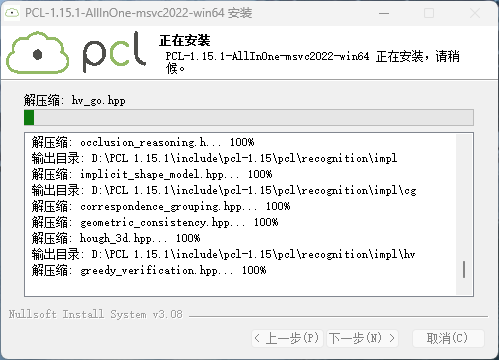Click the status text 解压缩: hv_go.hpp
Viewport: 499px width, 360px height.
click(75, 100)
